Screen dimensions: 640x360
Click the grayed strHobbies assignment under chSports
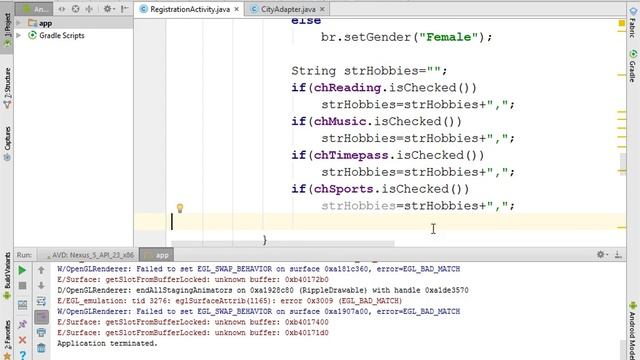[x=418, y=206]
